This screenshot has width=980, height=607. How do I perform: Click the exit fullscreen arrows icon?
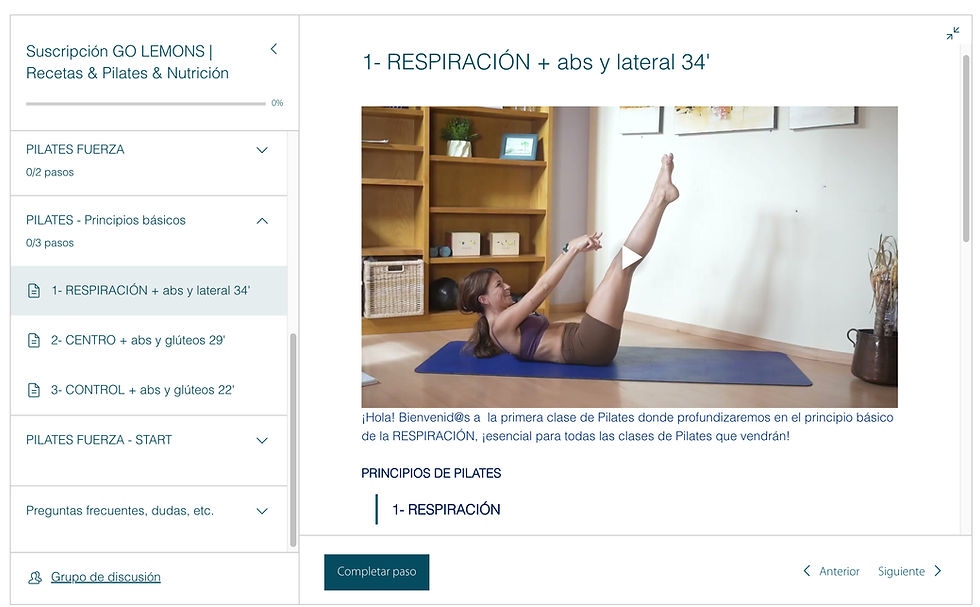952,33
